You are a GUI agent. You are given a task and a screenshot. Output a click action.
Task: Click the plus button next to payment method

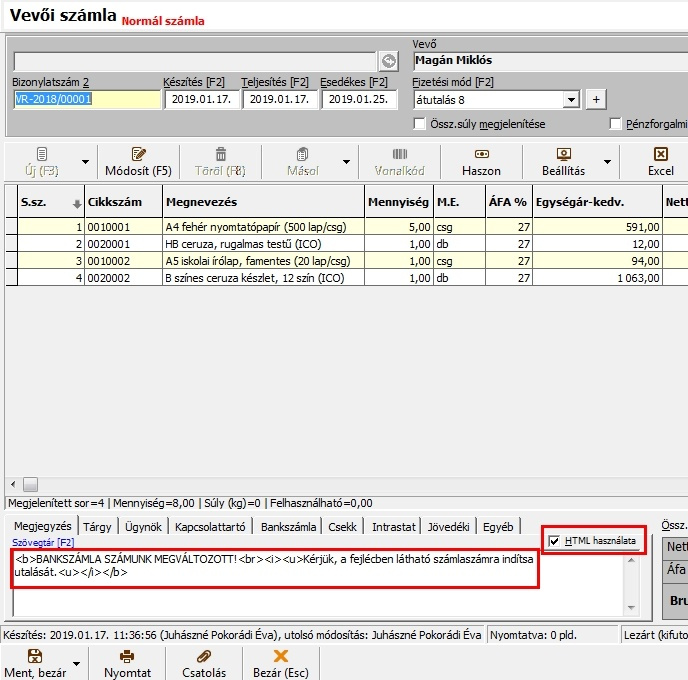tap(595, 100)
